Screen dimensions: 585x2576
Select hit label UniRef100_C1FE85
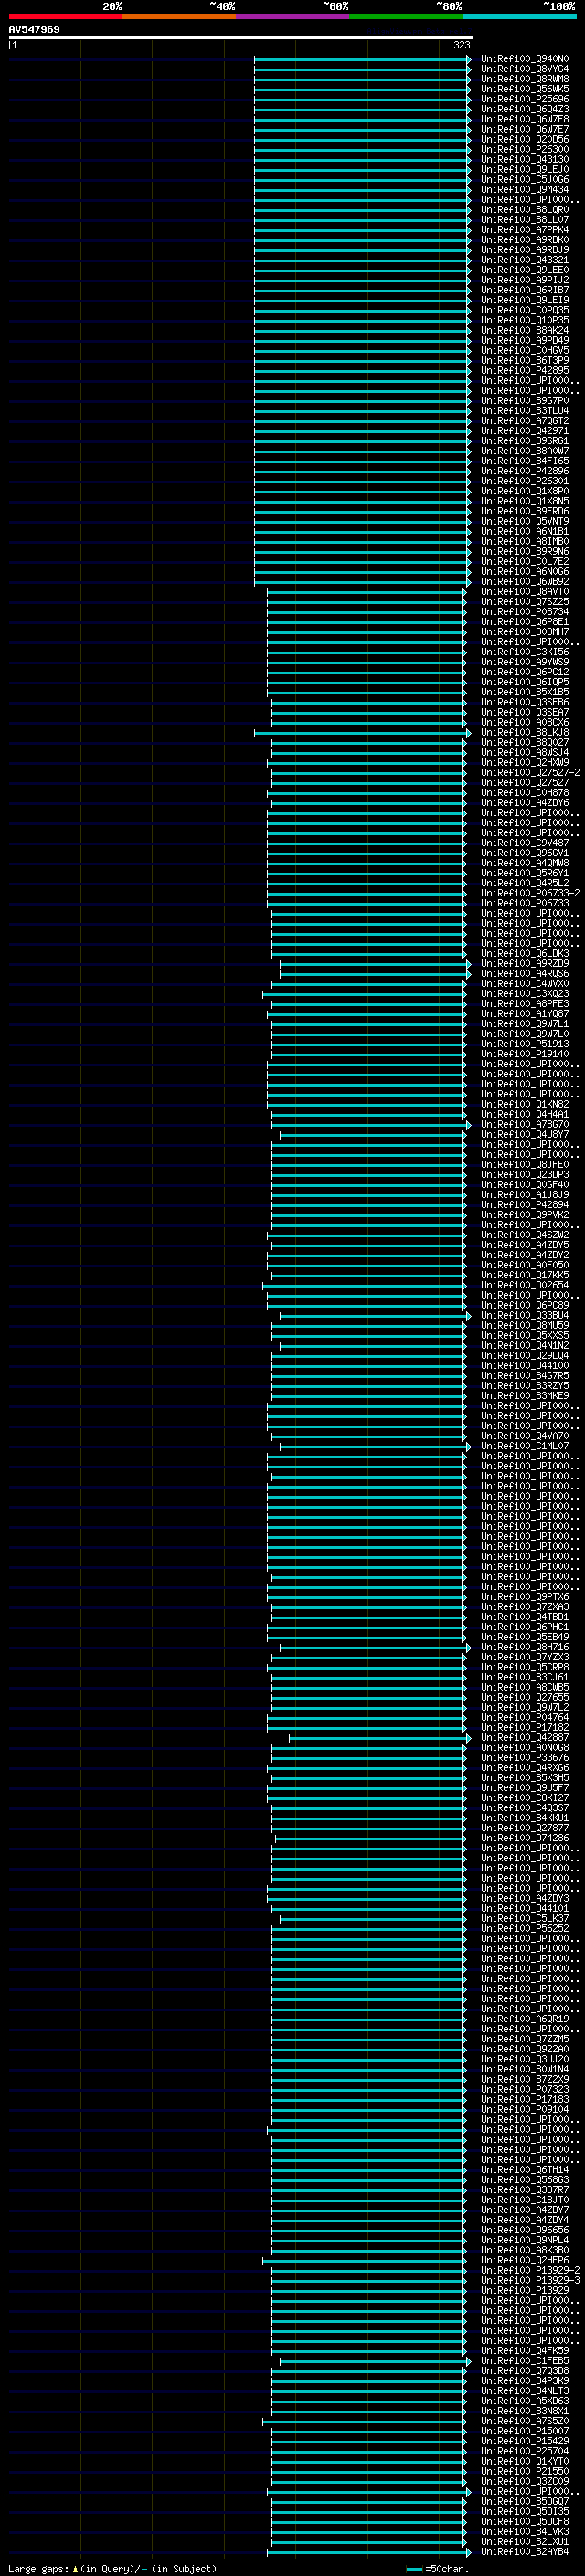[524, 2360]
